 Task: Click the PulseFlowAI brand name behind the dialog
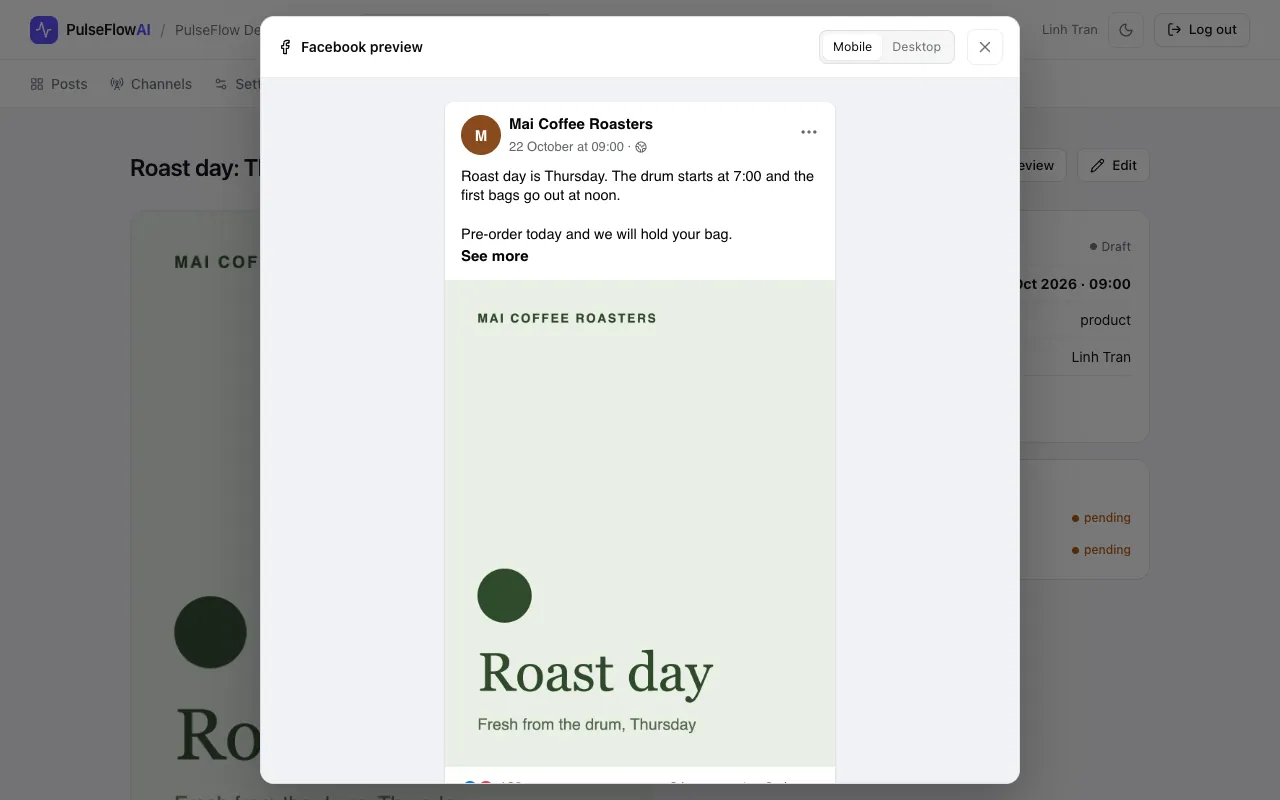pos(108,30)
